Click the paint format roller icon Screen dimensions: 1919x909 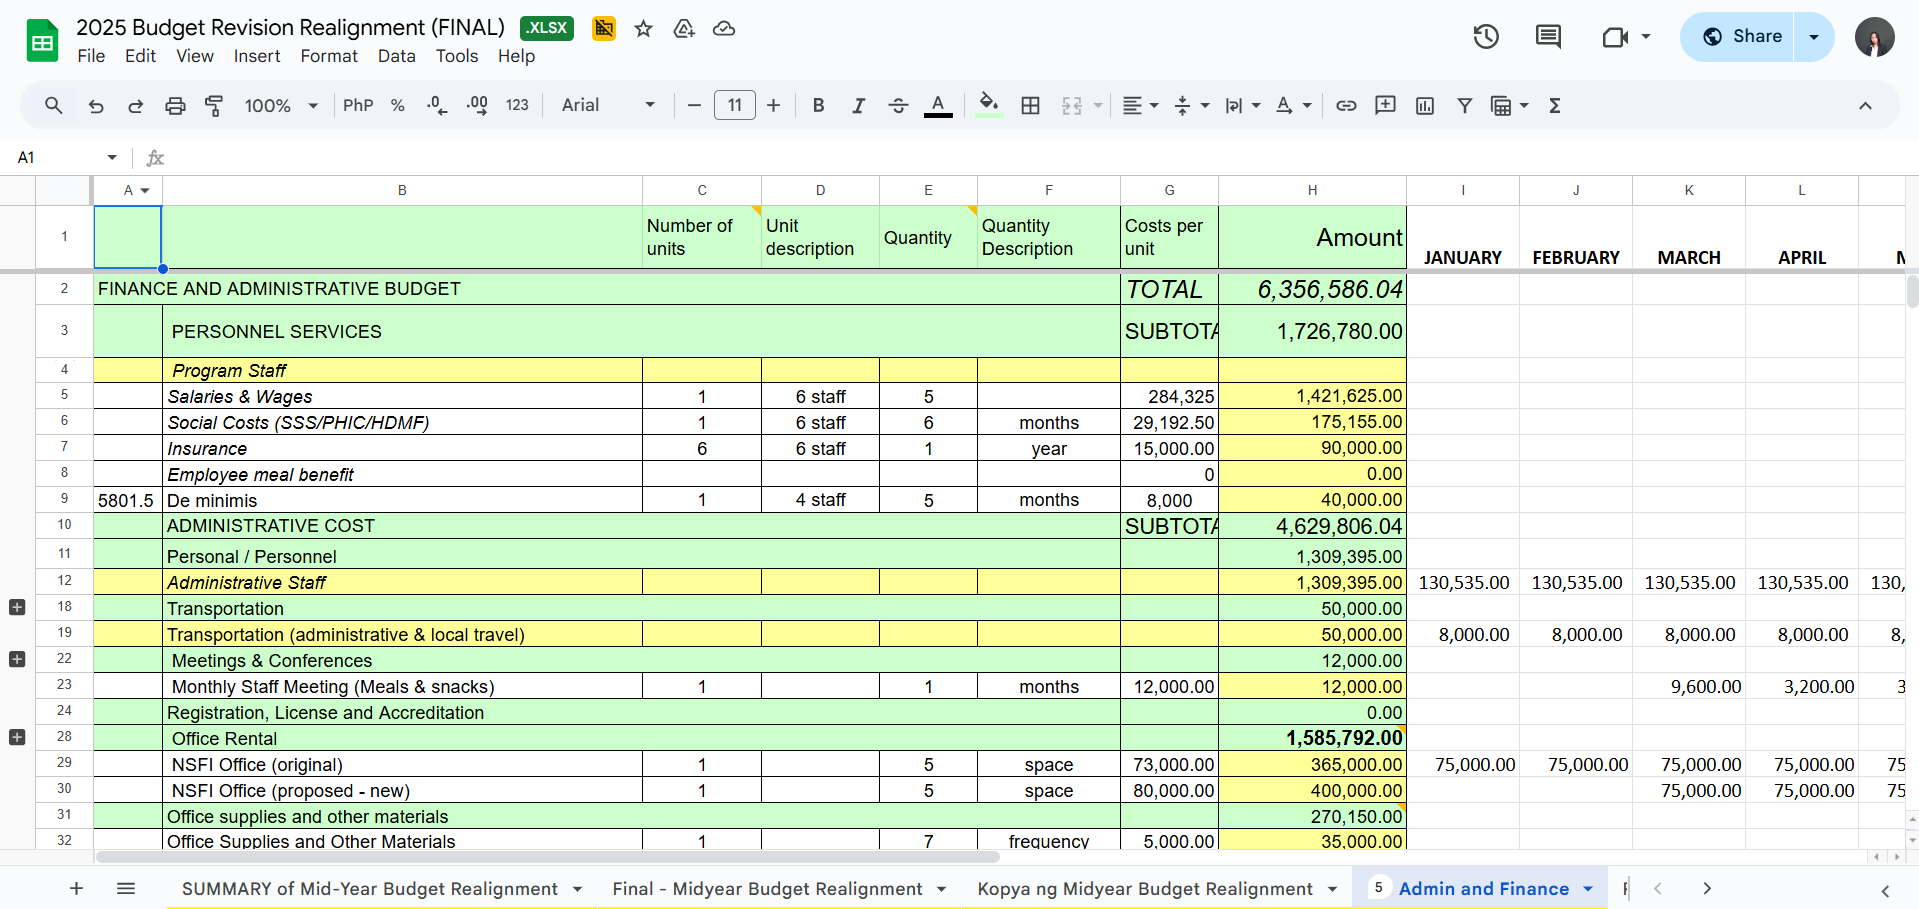[214, 106]
